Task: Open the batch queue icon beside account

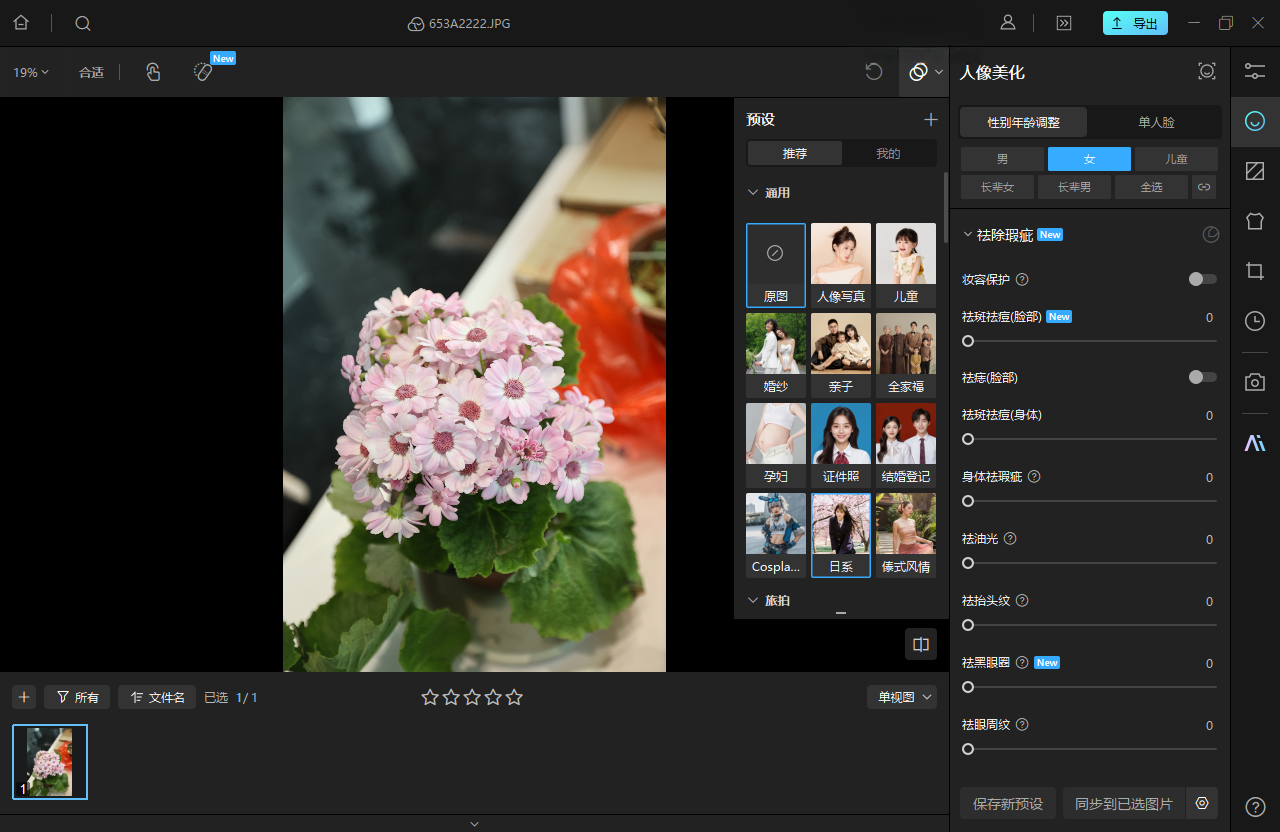Action: 1064,23
